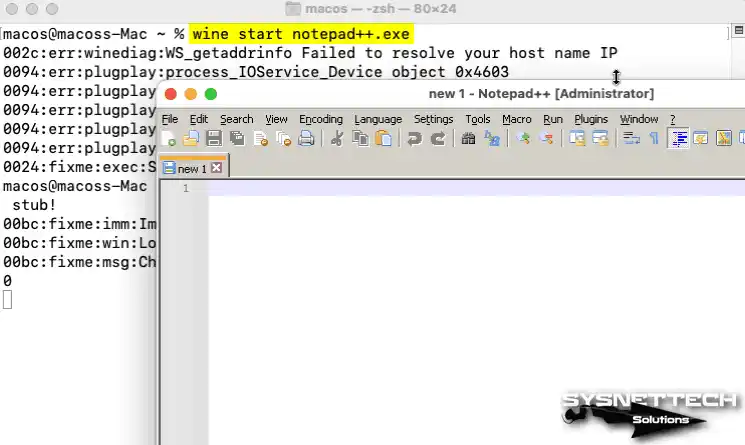
Task: Click the user-defined language dialog icon
Action: [701, 139]
